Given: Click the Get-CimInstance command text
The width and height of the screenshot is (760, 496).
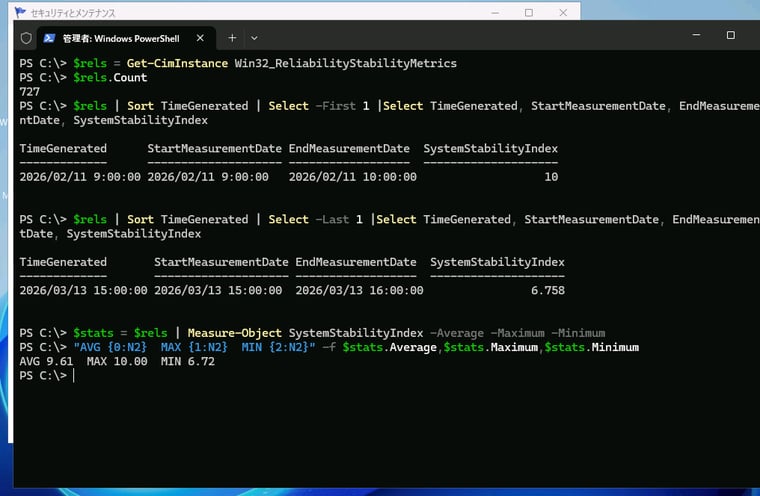Looking at the screenshot, I should [177, 64].
